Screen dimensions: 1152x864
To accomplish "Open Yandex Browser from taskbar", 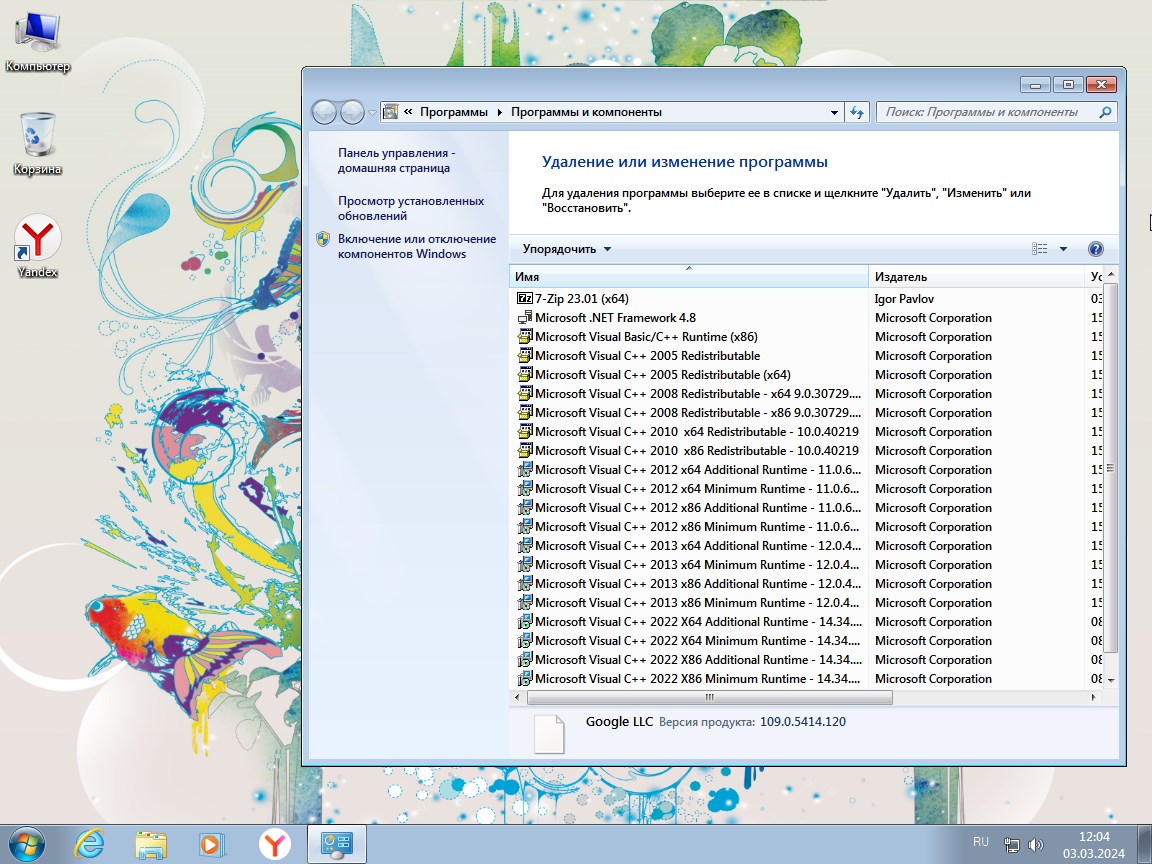I will pyautogui.click(x=274, y=845).
